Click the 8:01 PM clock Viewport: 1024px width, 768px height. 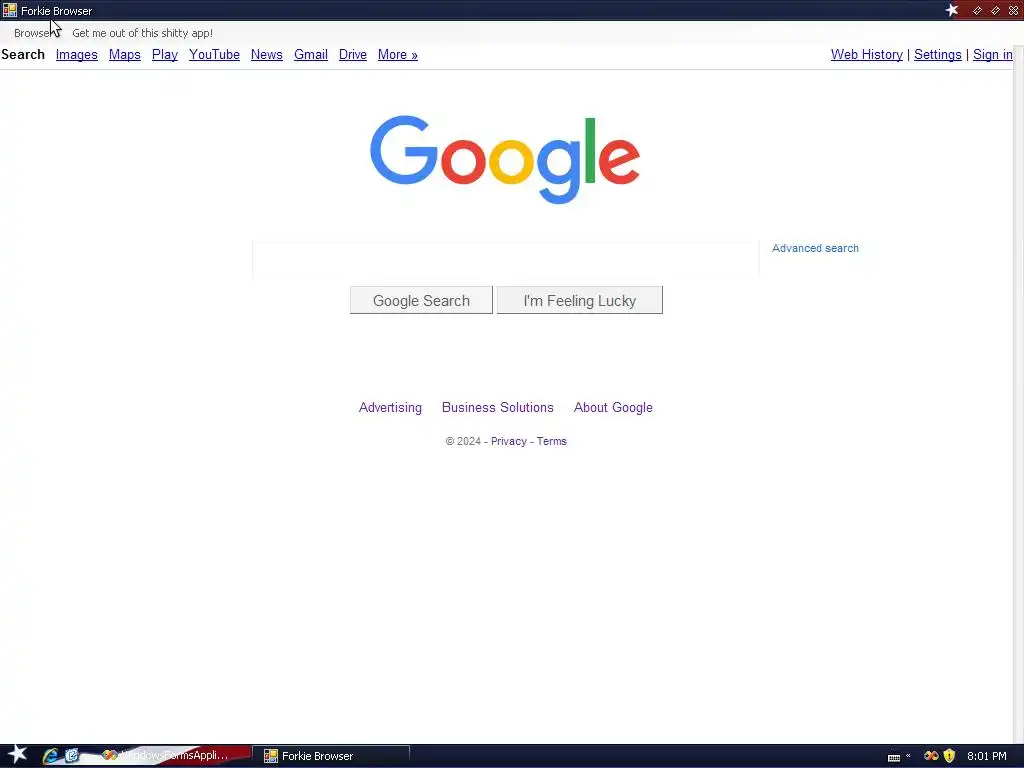click(x=987, y=756)
